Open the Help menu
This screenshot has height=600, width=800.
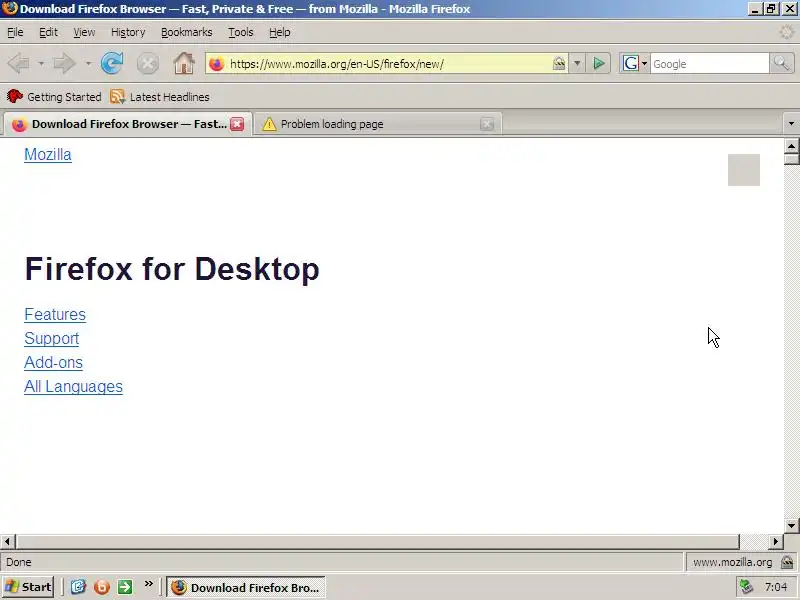[x=280, y=32]
